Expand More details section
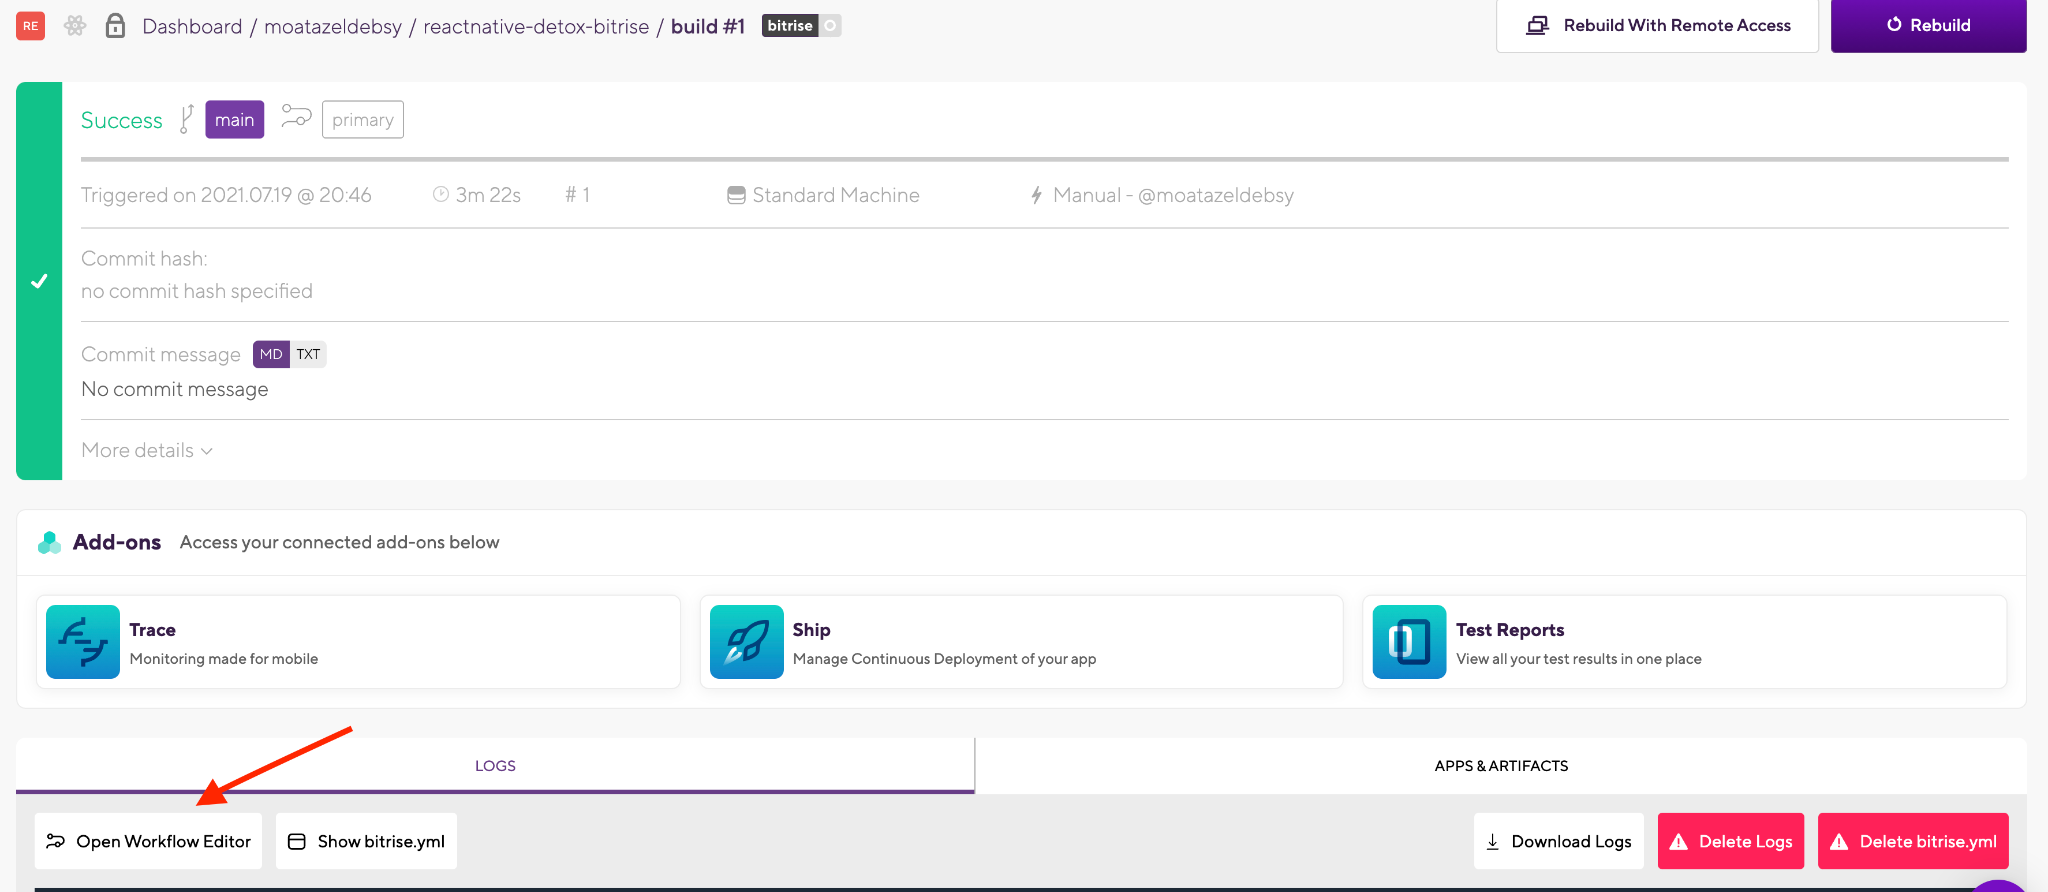 coord(147,451)
